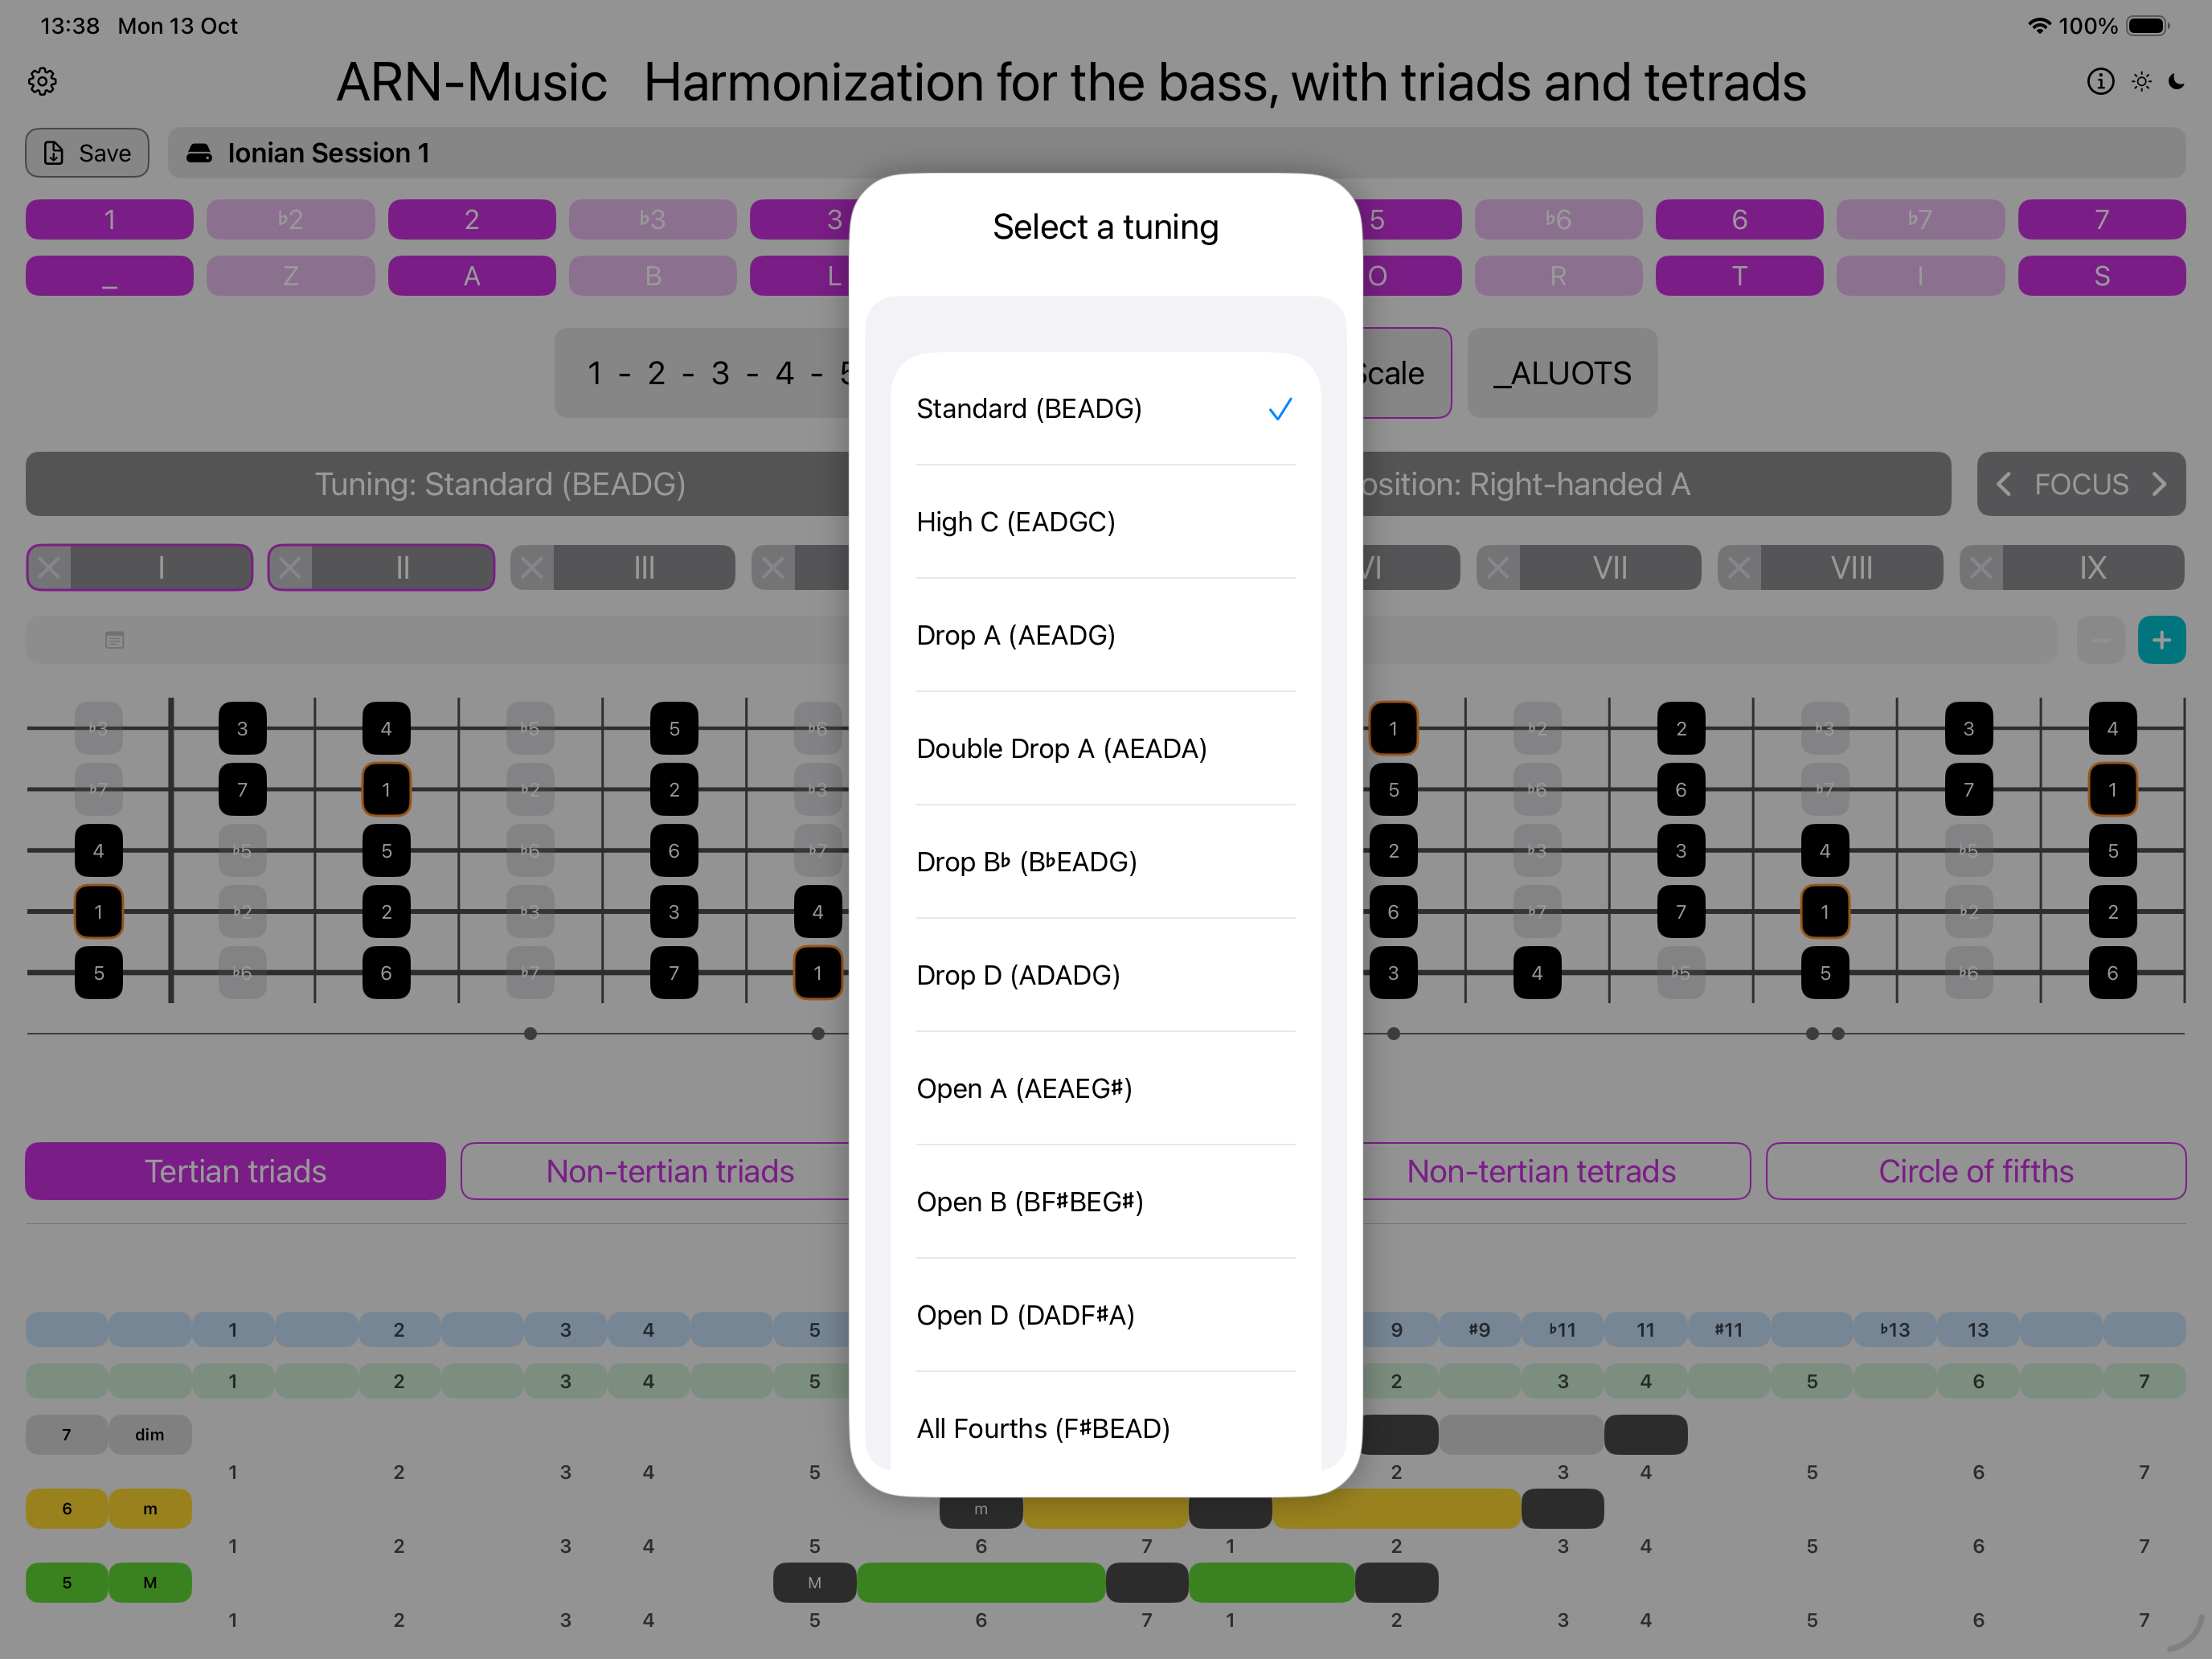This screenshot has width=2212, height=1659.
Task: Open the settings gear icon
Action: (x=42, y=81)
